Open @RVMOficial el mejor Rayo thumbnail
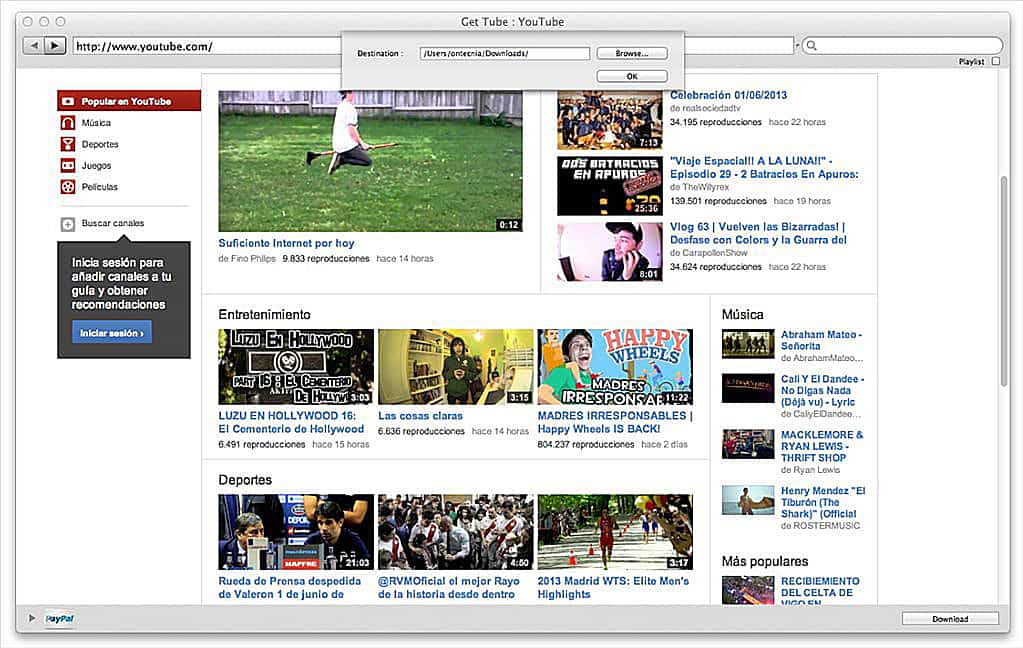 click(455, 532)
